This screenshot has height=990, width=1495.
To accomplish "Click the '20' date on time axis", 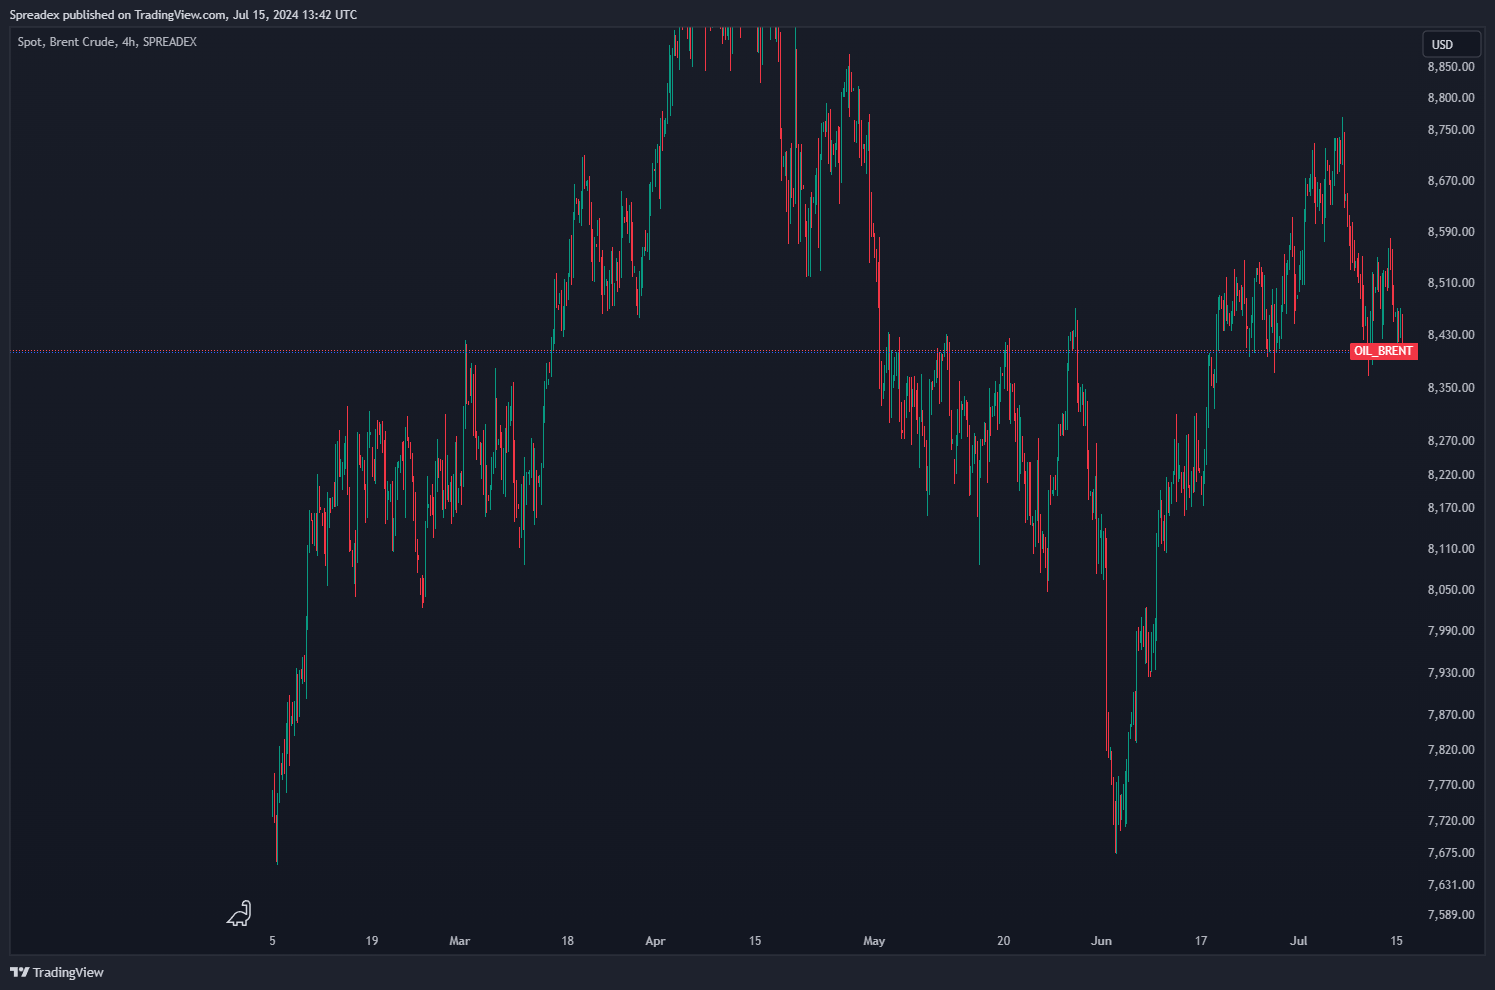I will coord(1004,941).
